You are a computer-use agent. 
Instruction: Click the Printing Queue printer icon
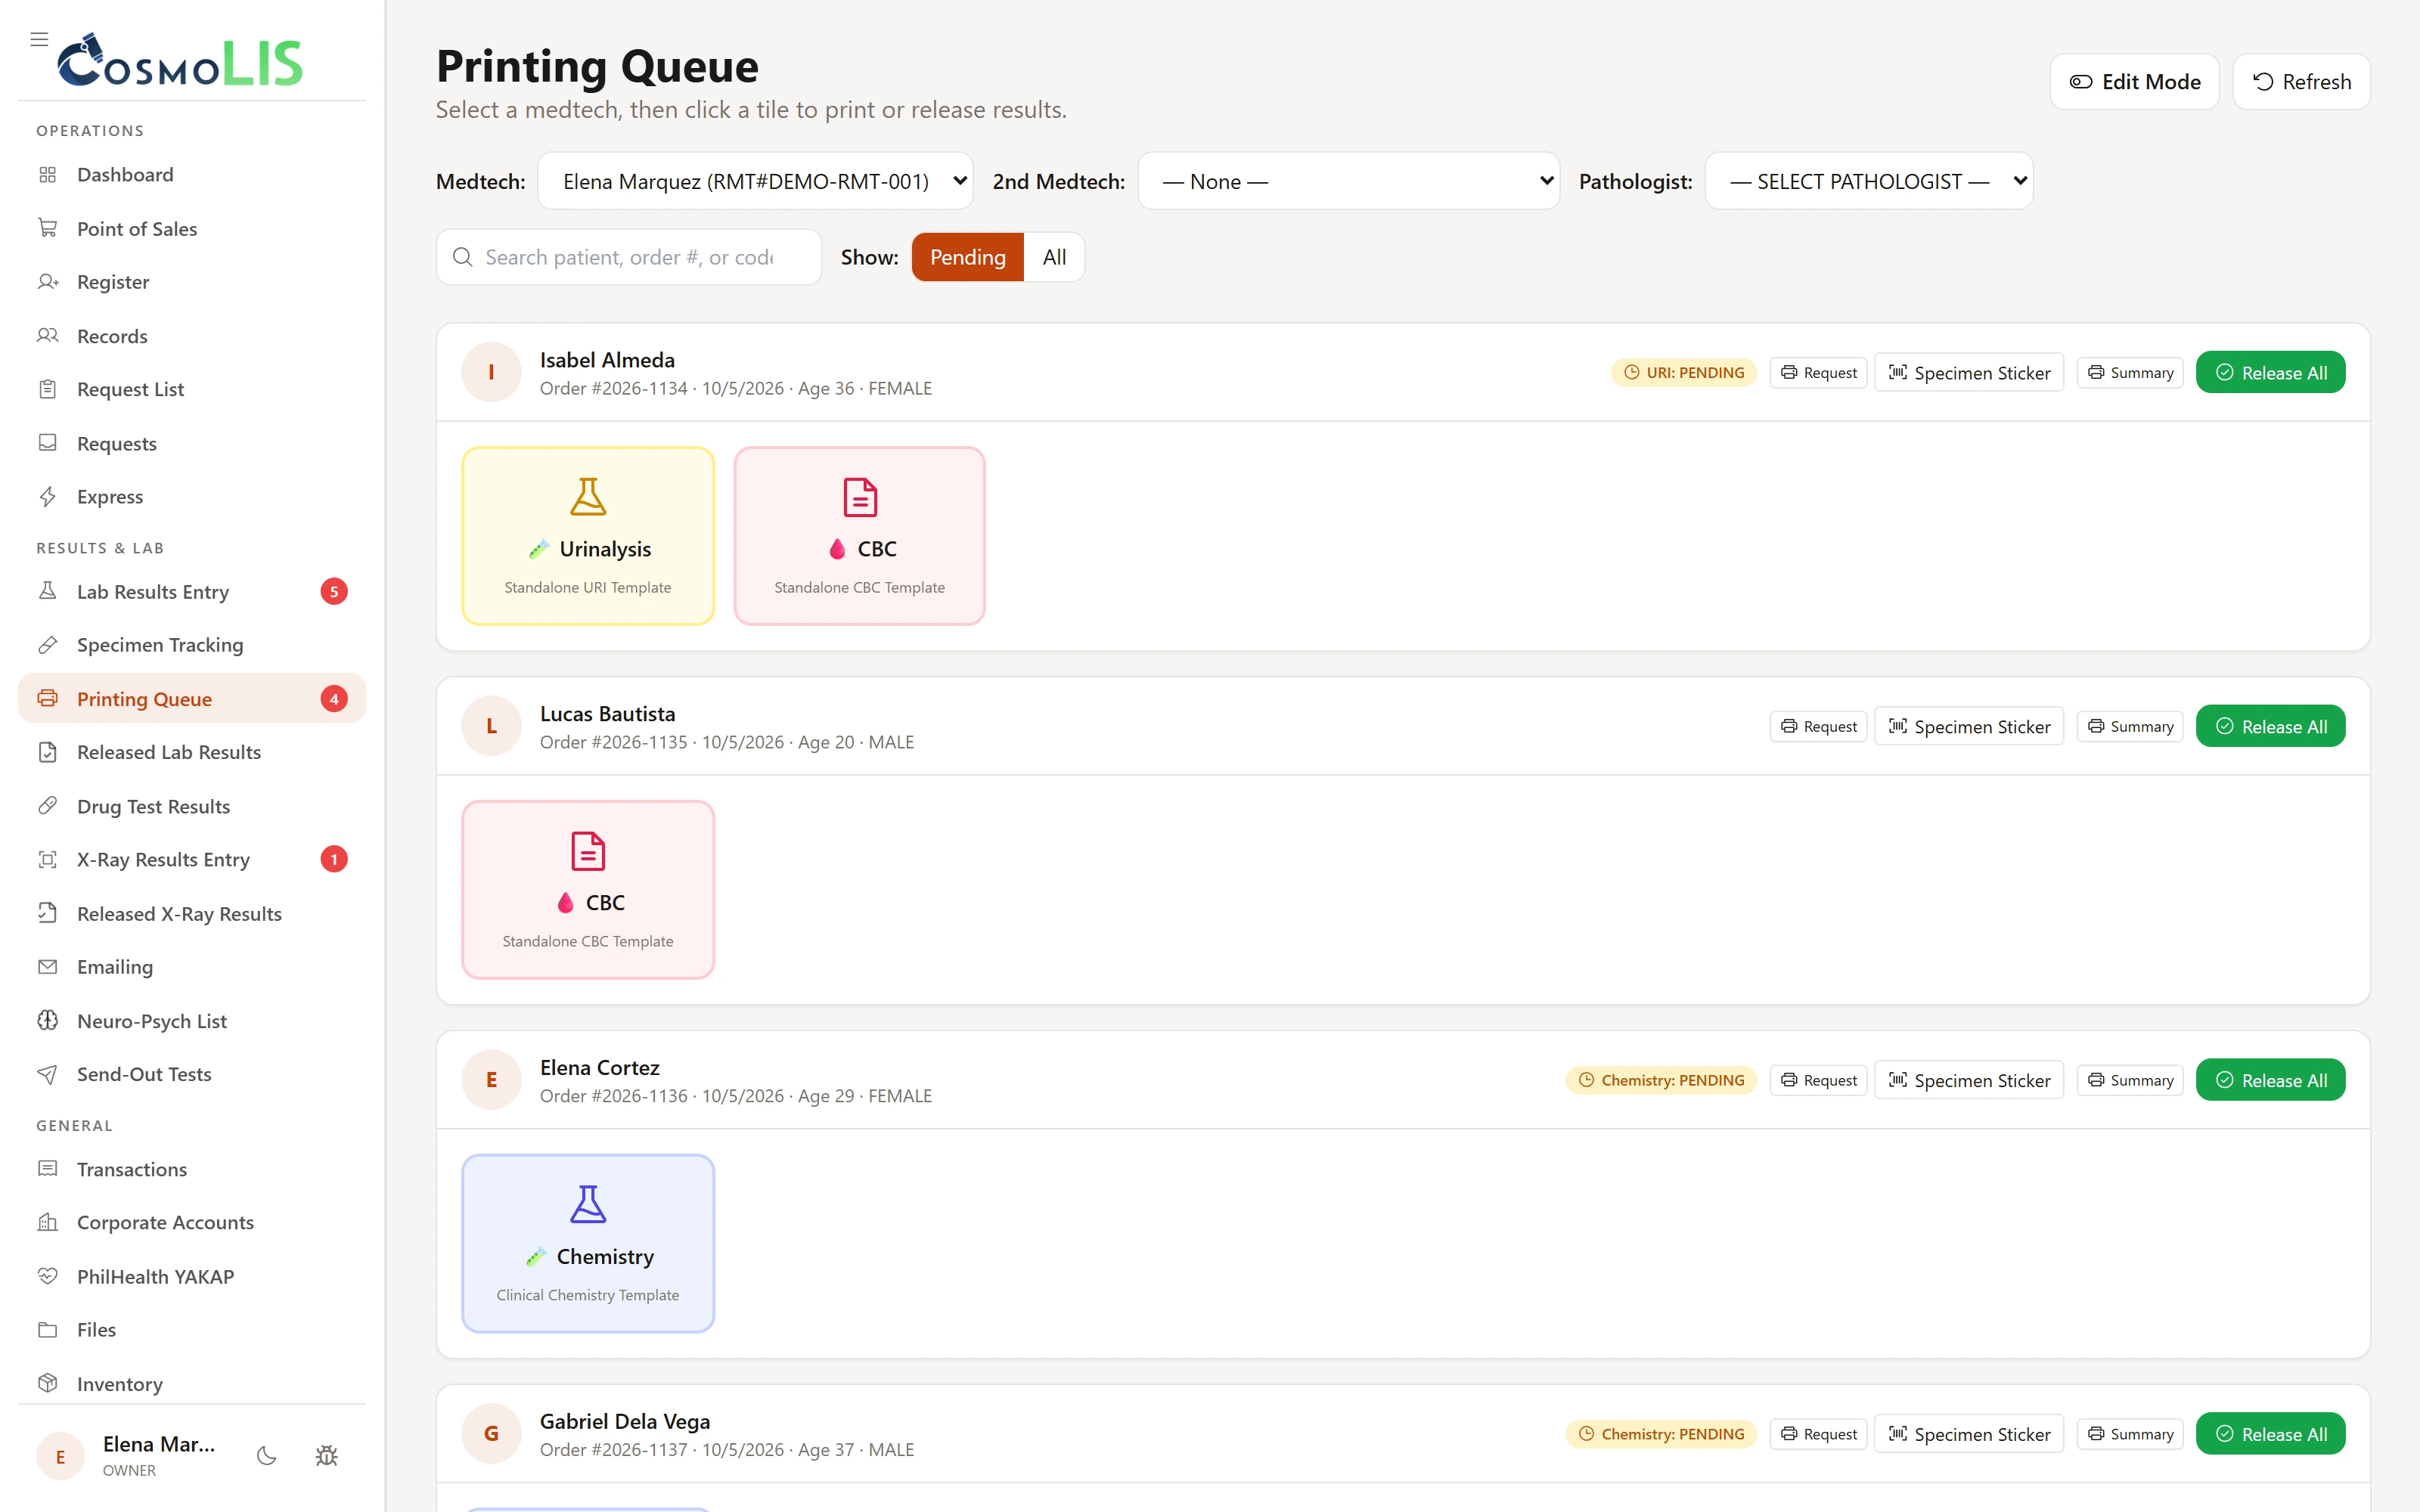tap(47, 698)
